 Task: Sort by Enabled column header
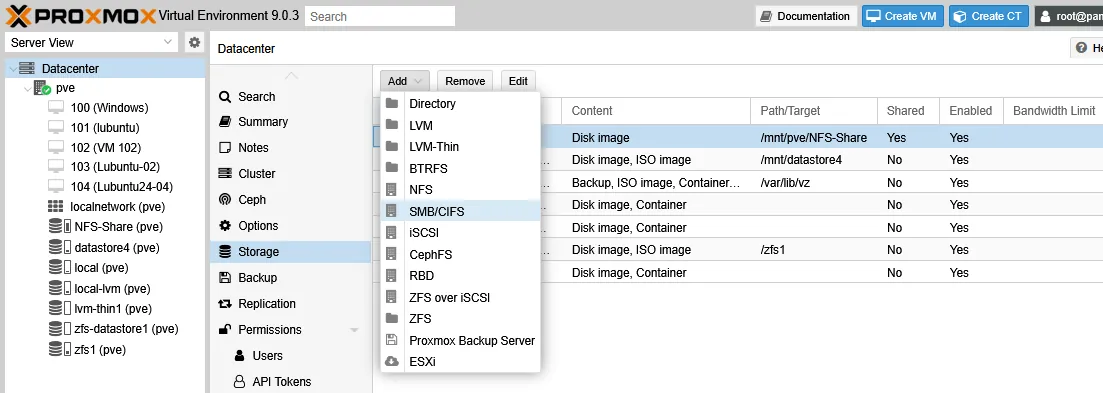click(x=971, y=110)
